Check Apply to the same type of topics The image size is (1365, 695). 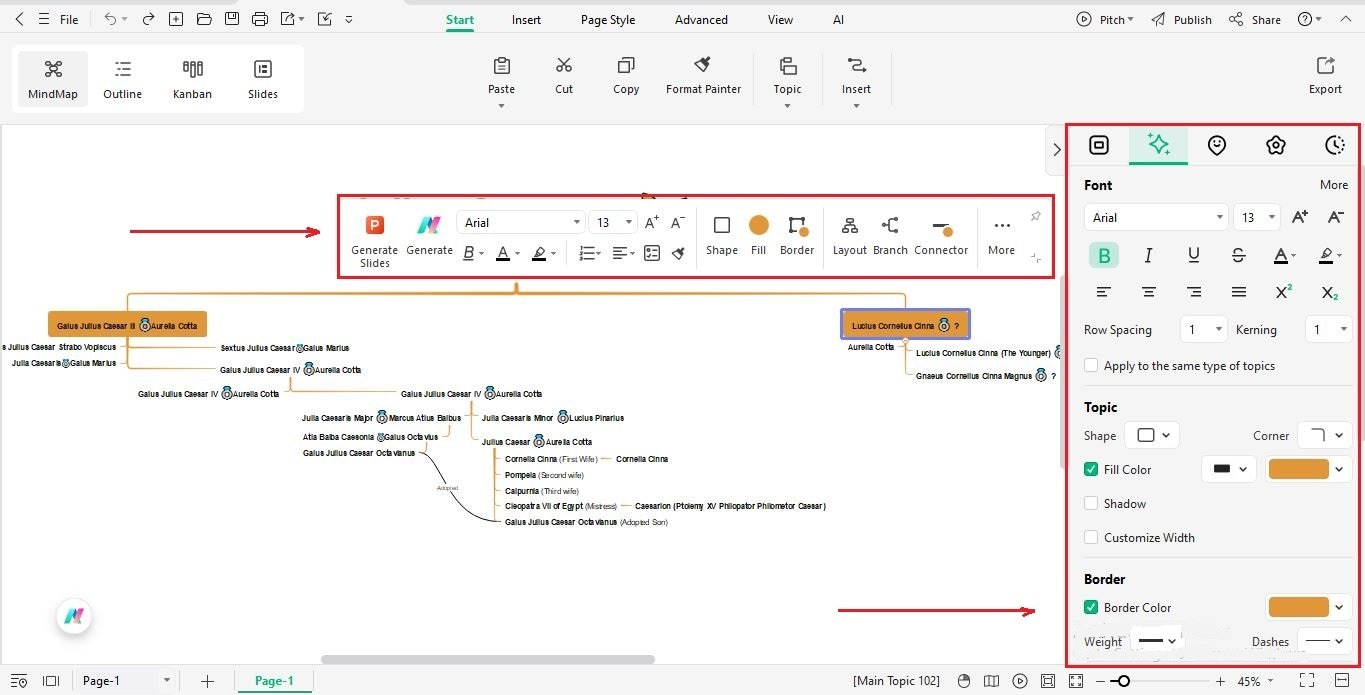point(1091,366)
